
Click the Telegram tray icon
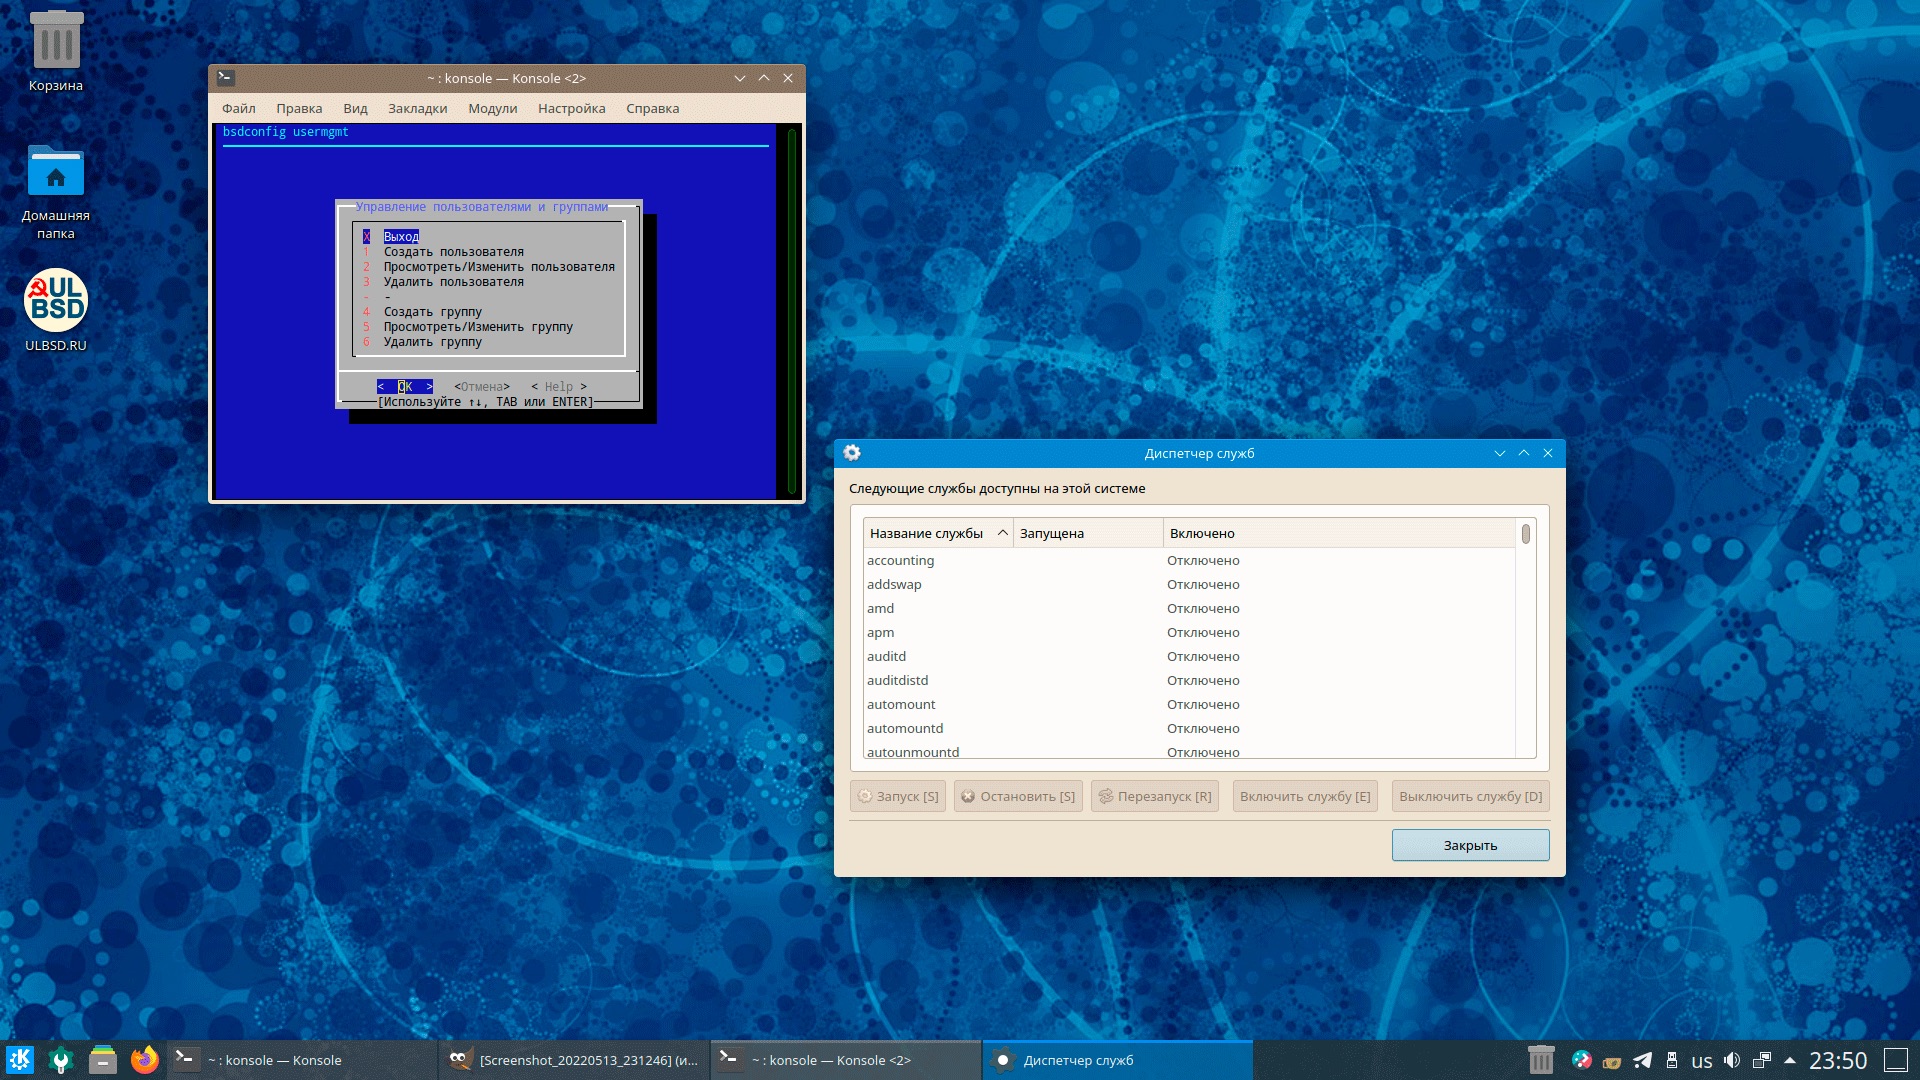tap(1642, 1060)
